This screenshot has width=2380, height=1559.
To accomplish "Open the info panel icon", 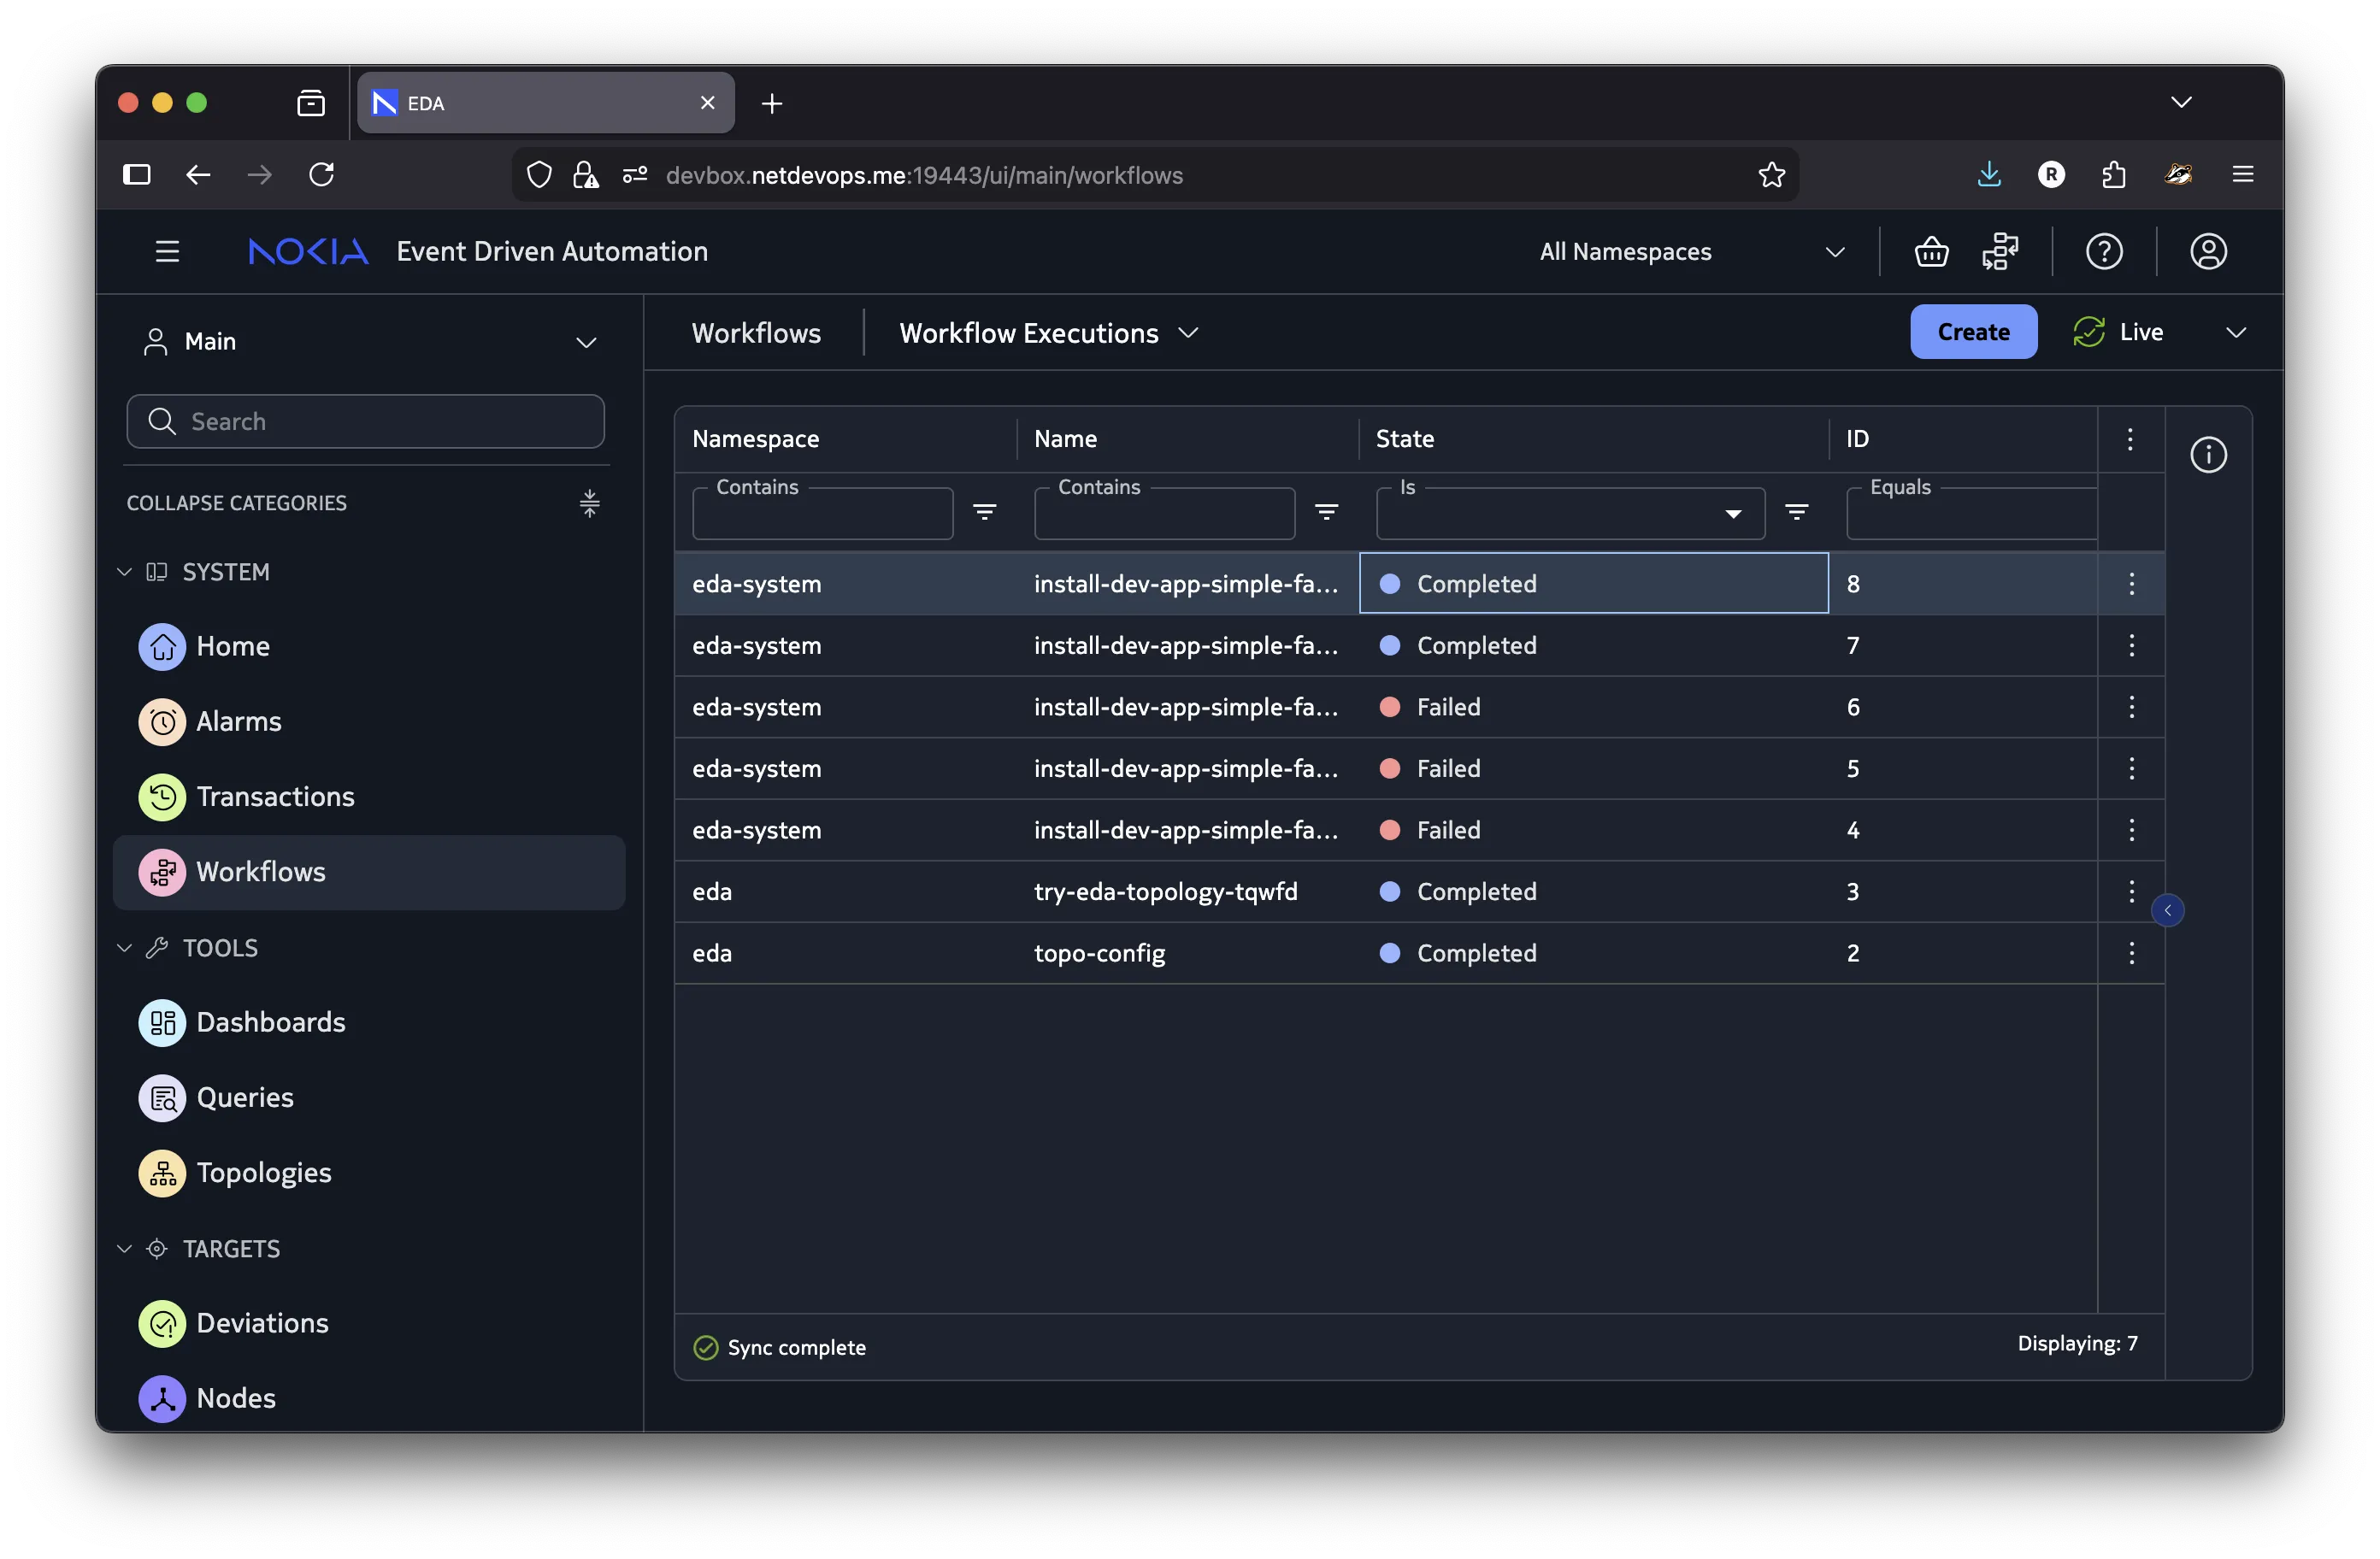I will [x=2208, y=455].
